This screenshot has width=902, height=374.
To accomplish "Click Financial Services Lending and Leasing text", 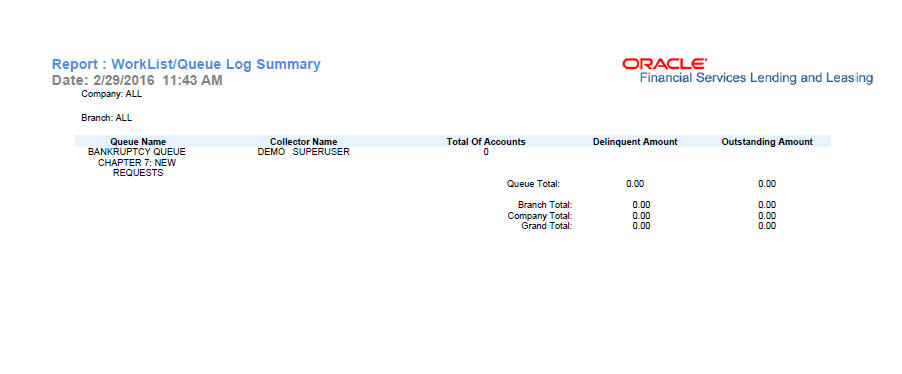I will pos(756,78).
